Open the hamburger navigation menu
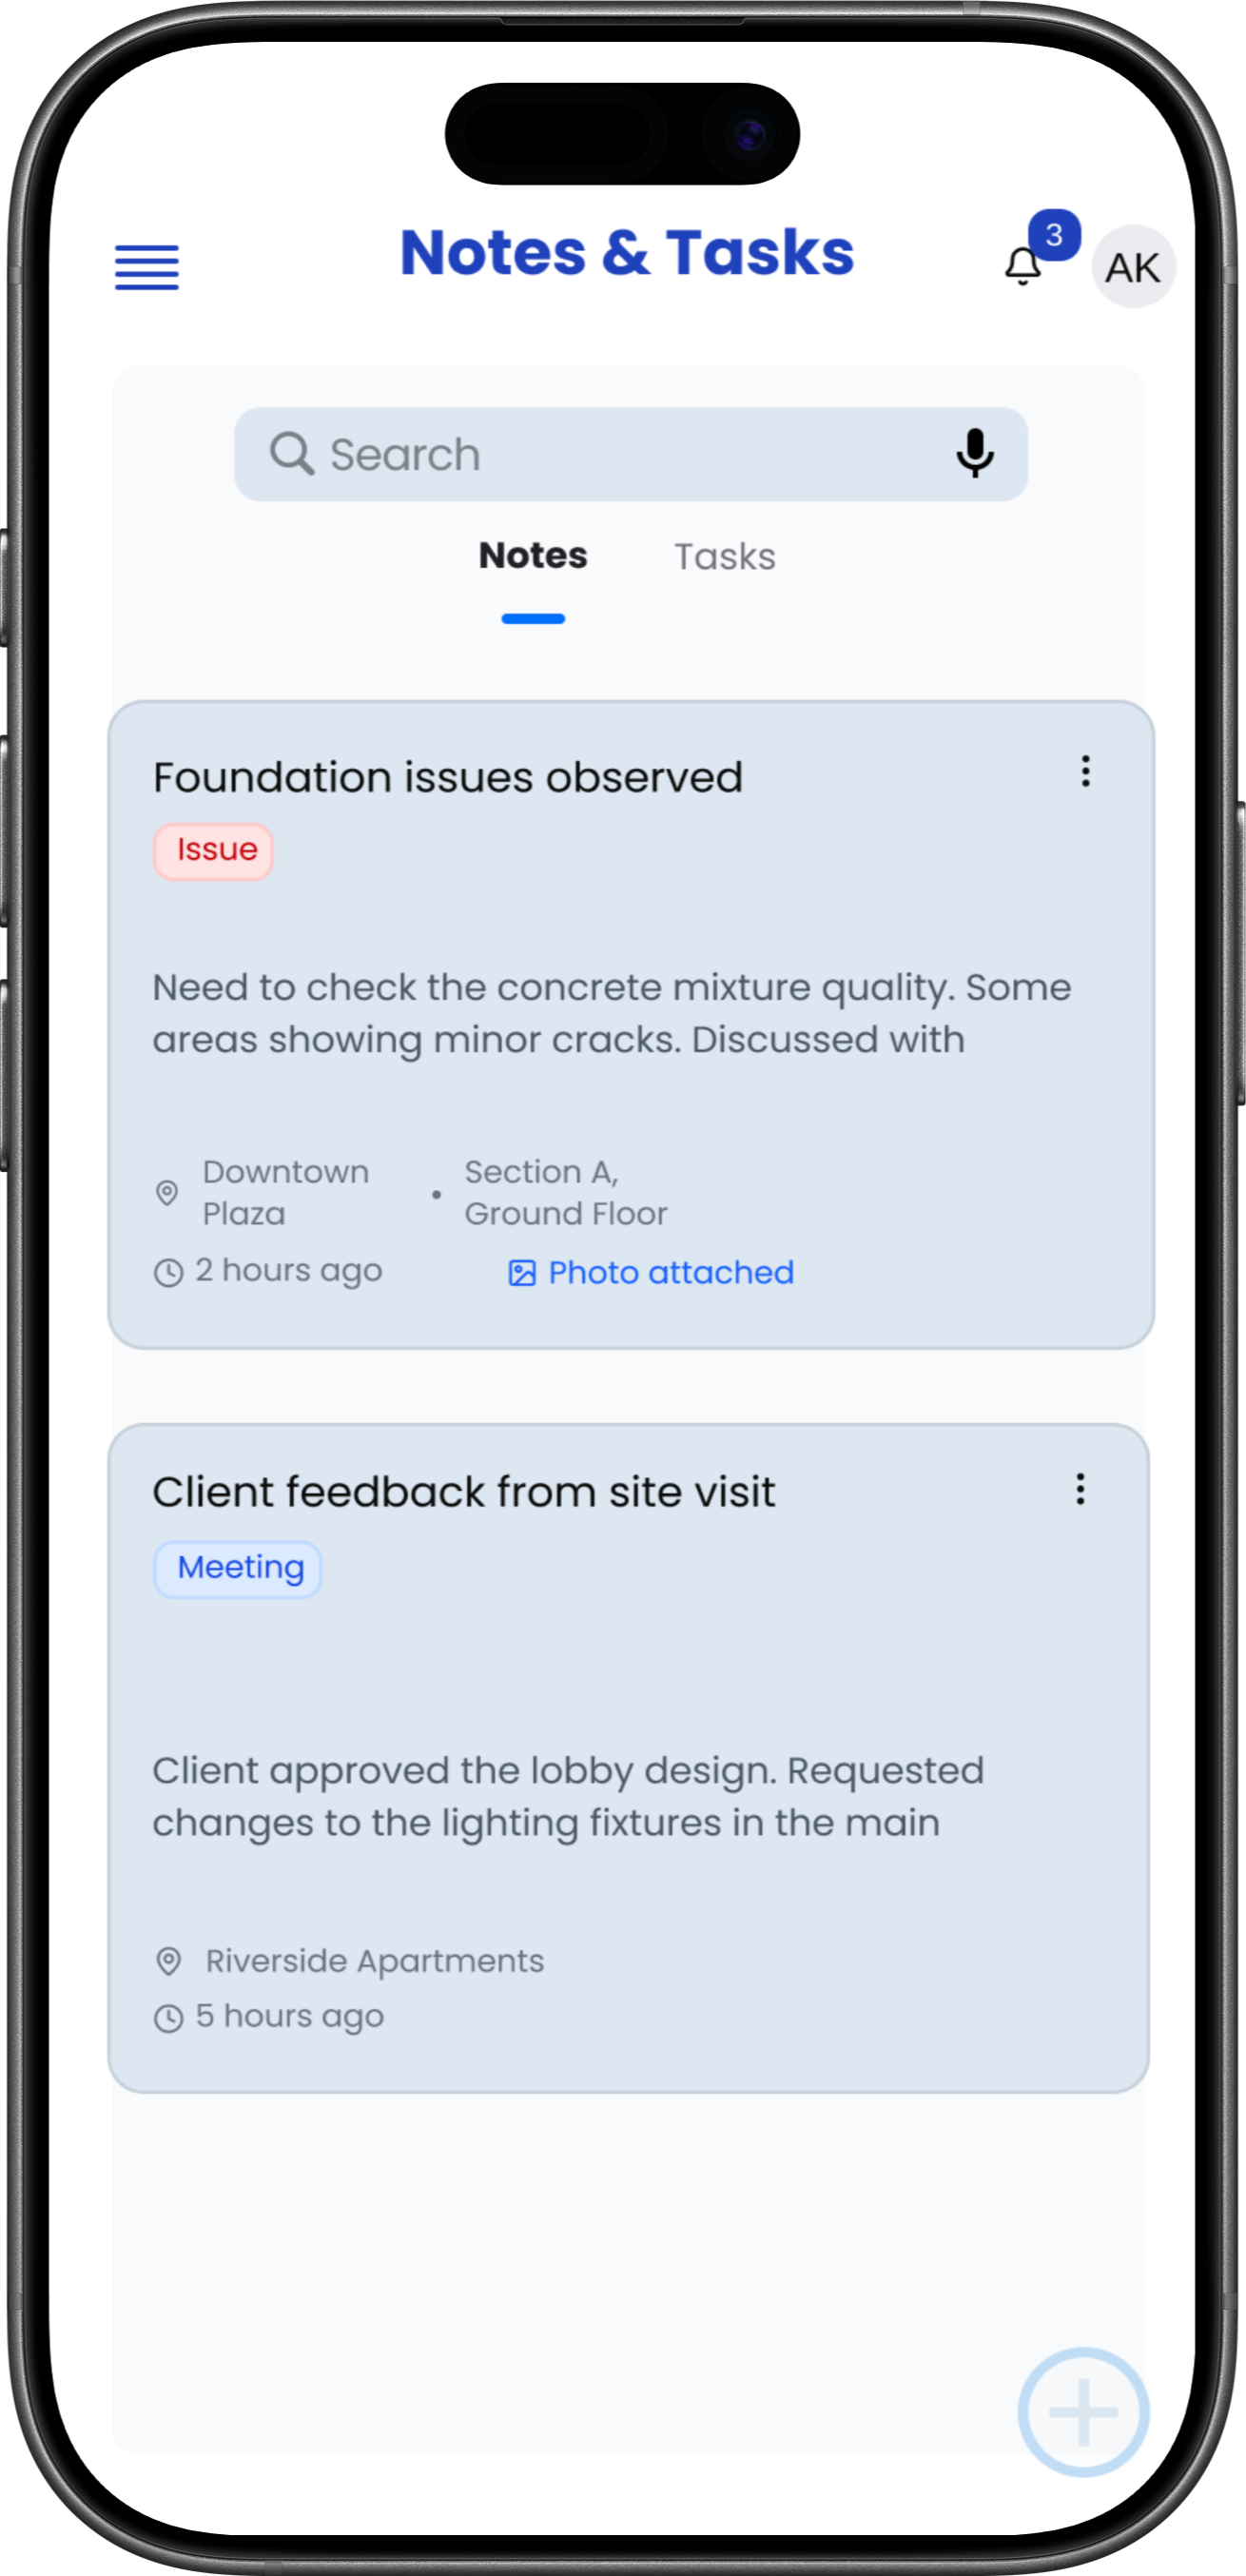Screen dimensions: 1246x2576 pos(147,267)
